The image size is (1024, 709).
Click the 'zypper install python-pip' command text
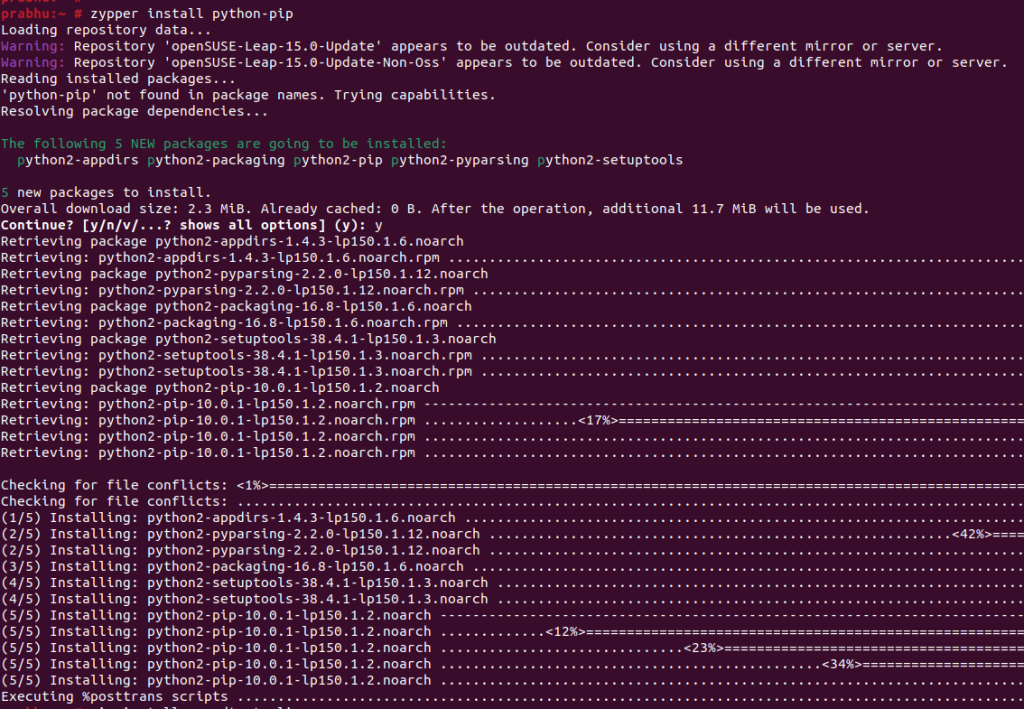coord(192,14)
